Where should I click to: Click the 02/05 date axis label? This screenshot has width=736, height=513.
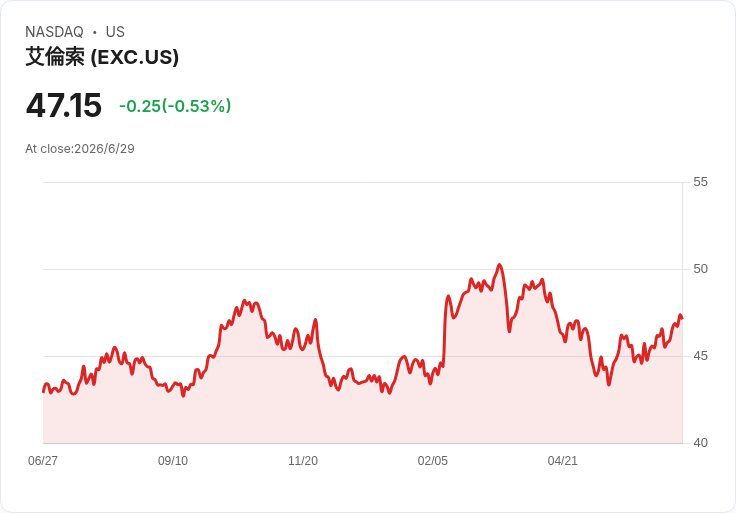(433, 461)
